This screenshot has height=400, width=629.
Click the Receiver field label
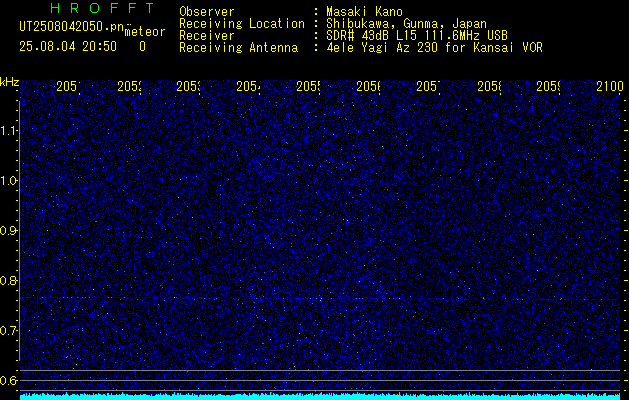point(207,36)
